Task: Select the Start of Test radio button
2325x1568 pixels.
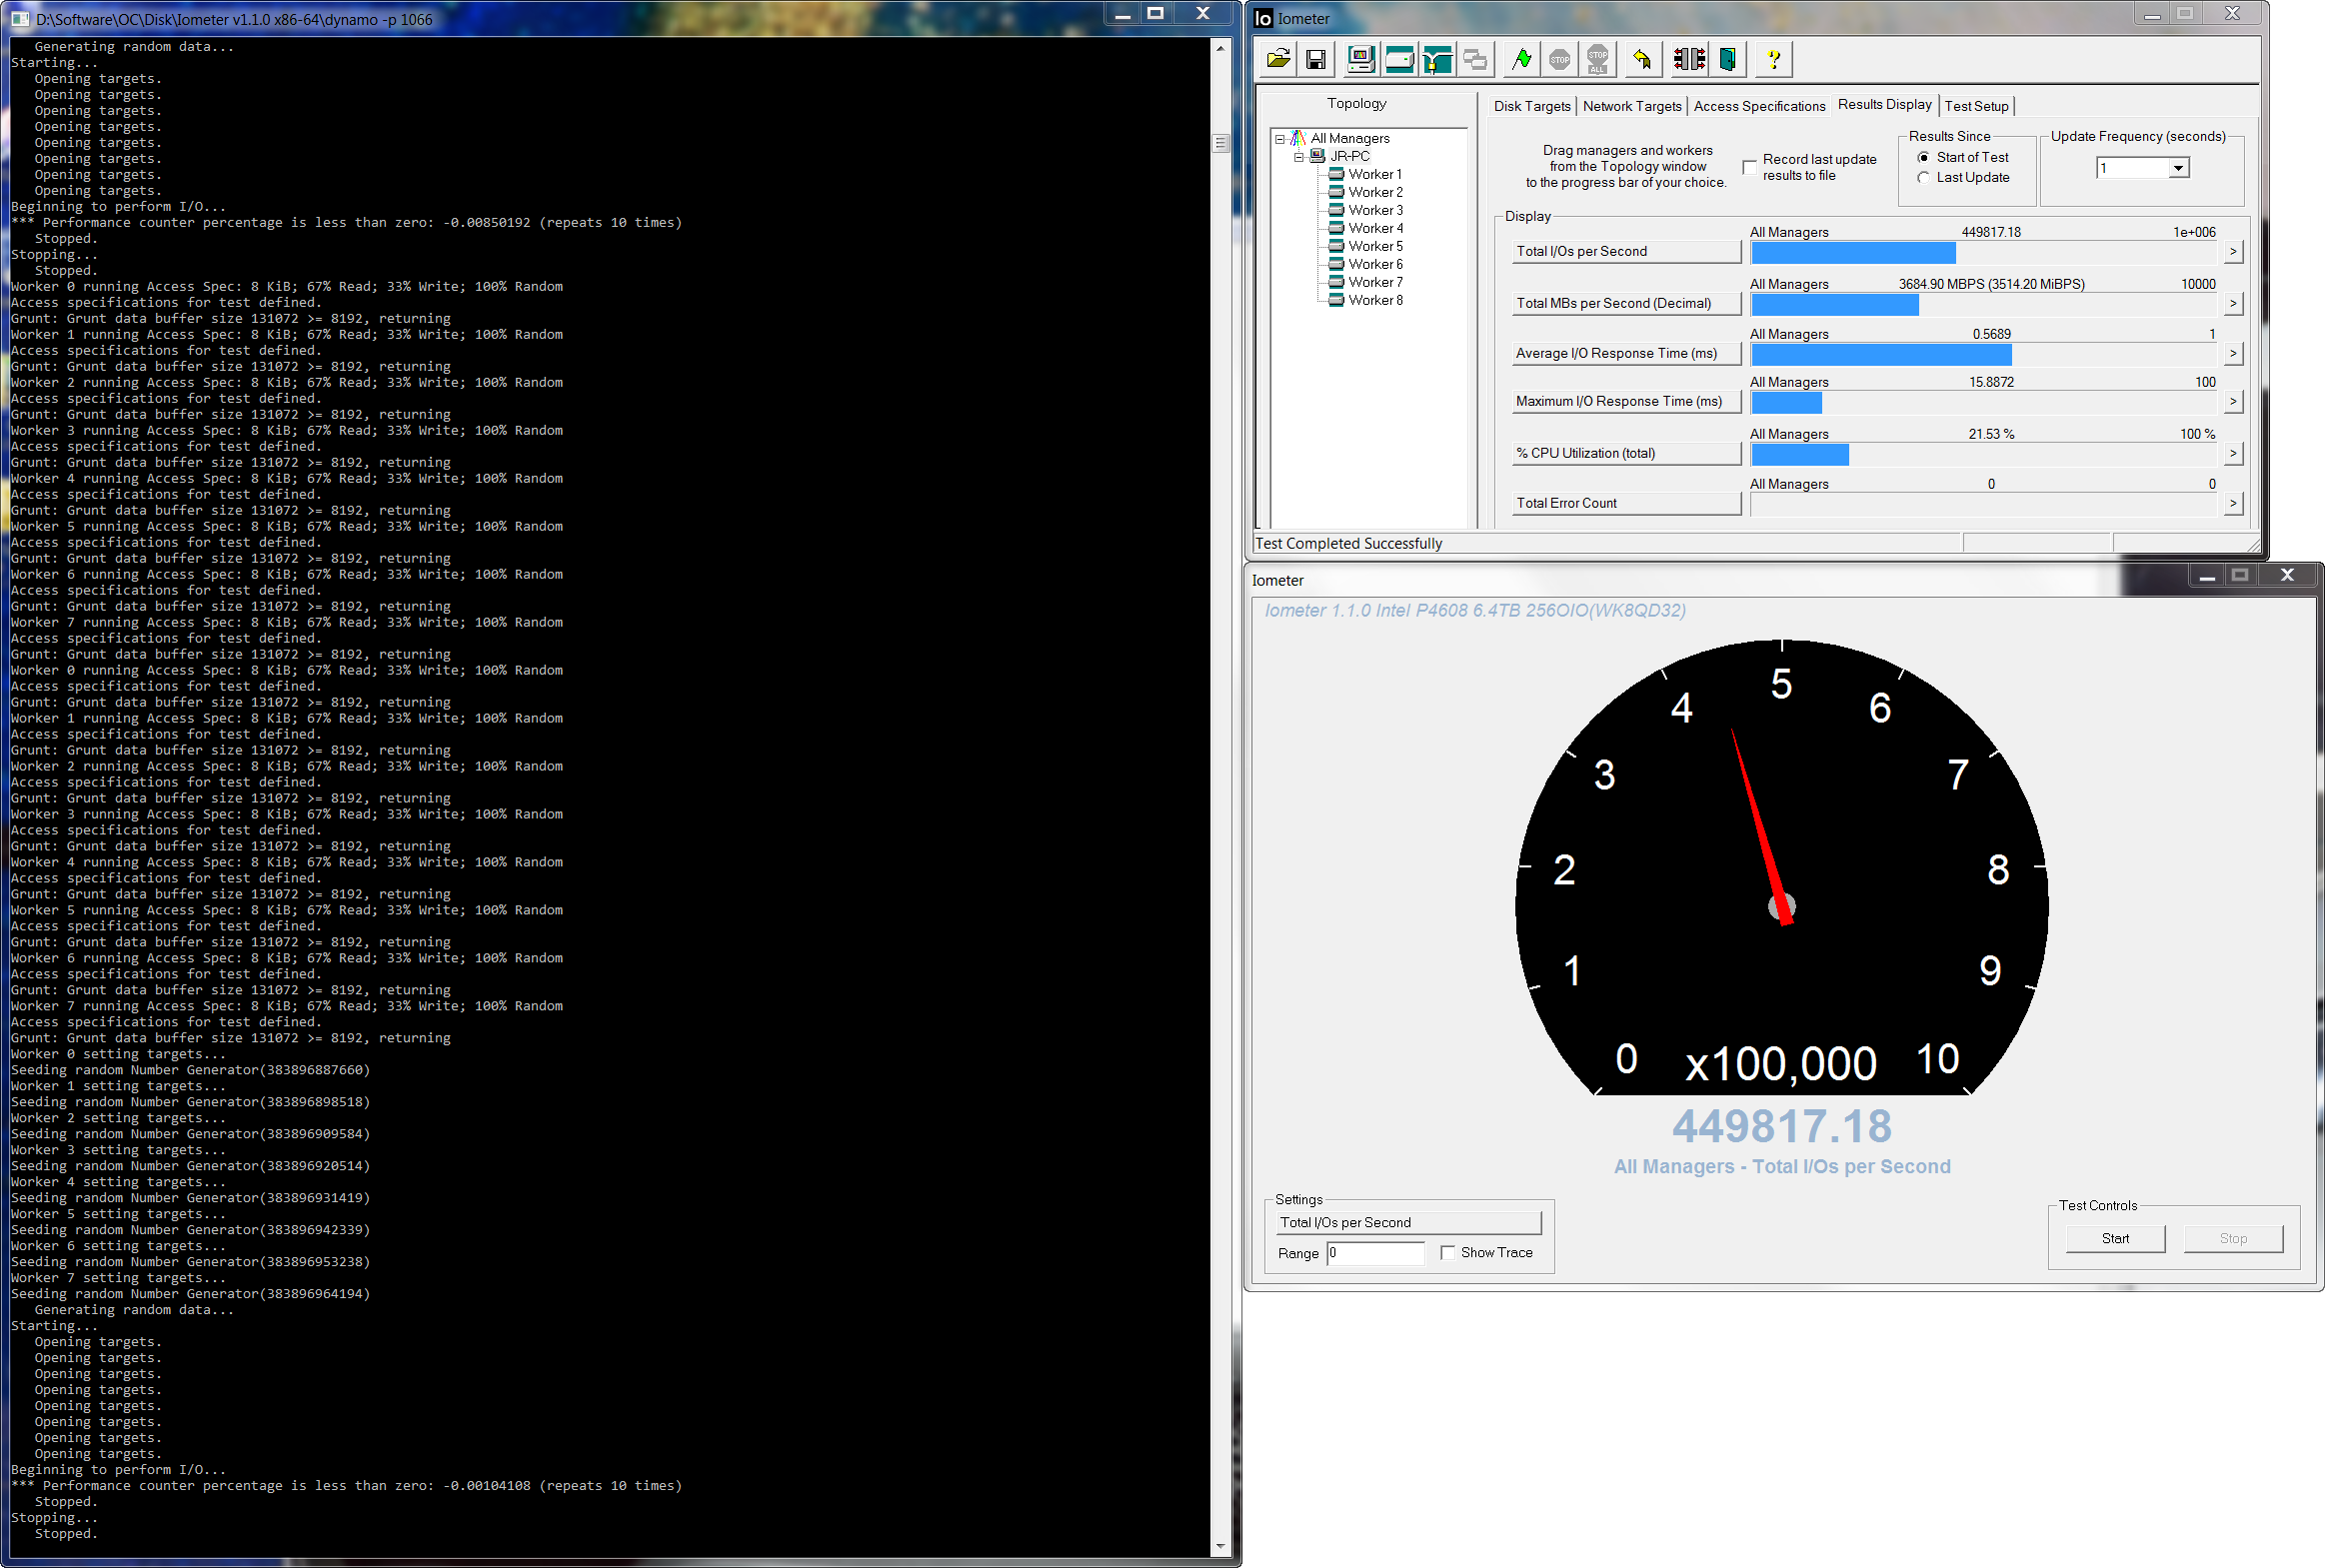Action: (1923, 157)
